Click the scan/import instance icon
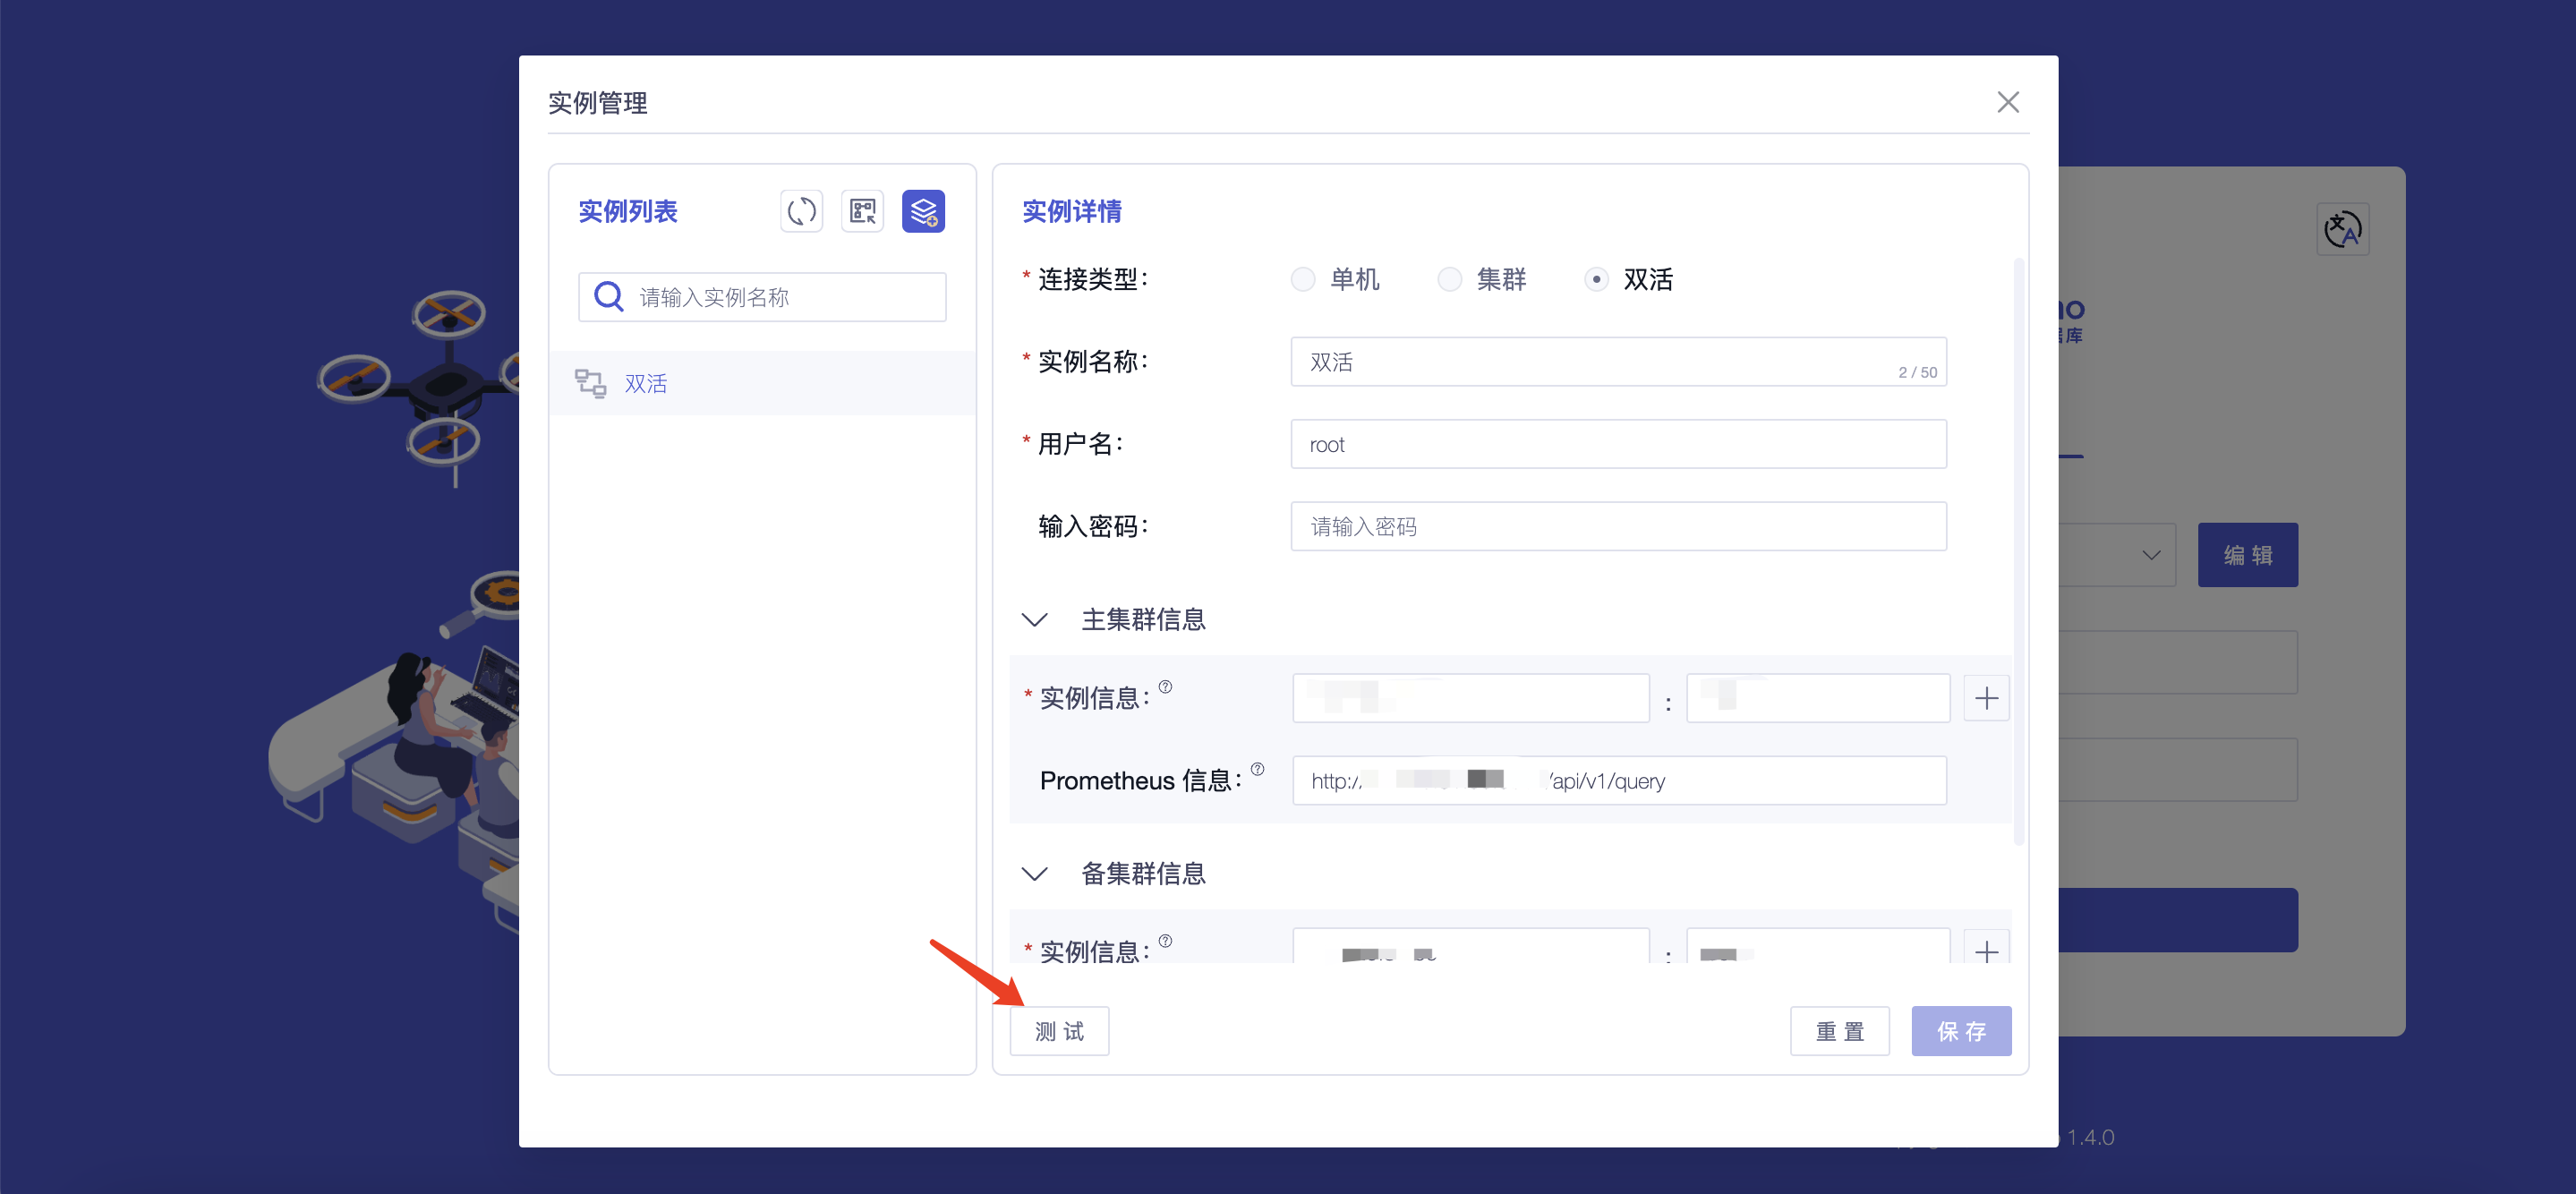The height and width of the screenshot is (1194, 2576). [x=862, y=211]
